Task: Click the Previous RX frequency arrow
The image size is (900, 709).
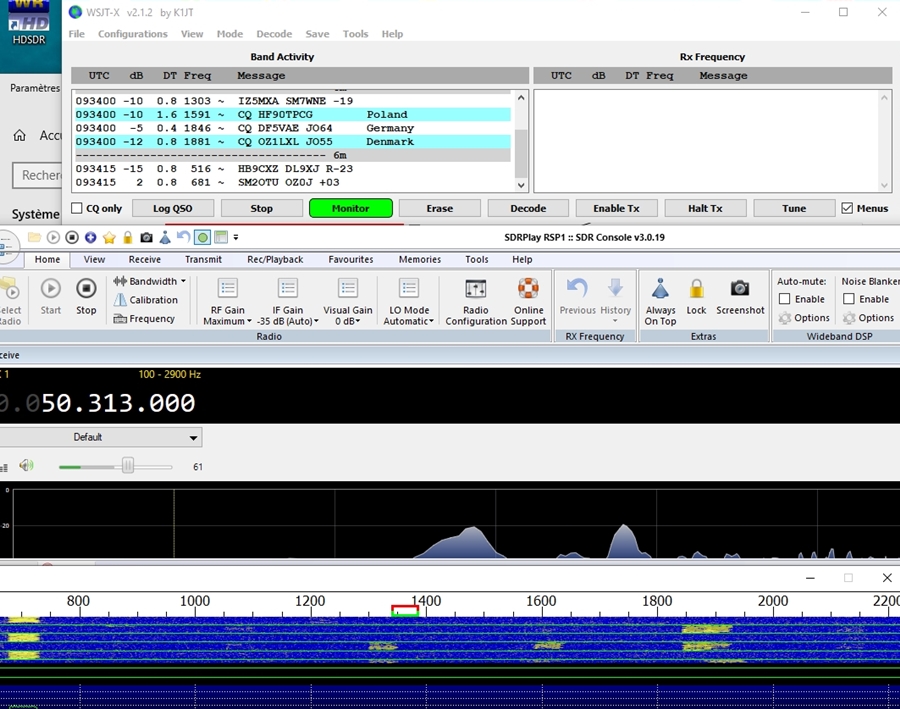Action: 577,296
